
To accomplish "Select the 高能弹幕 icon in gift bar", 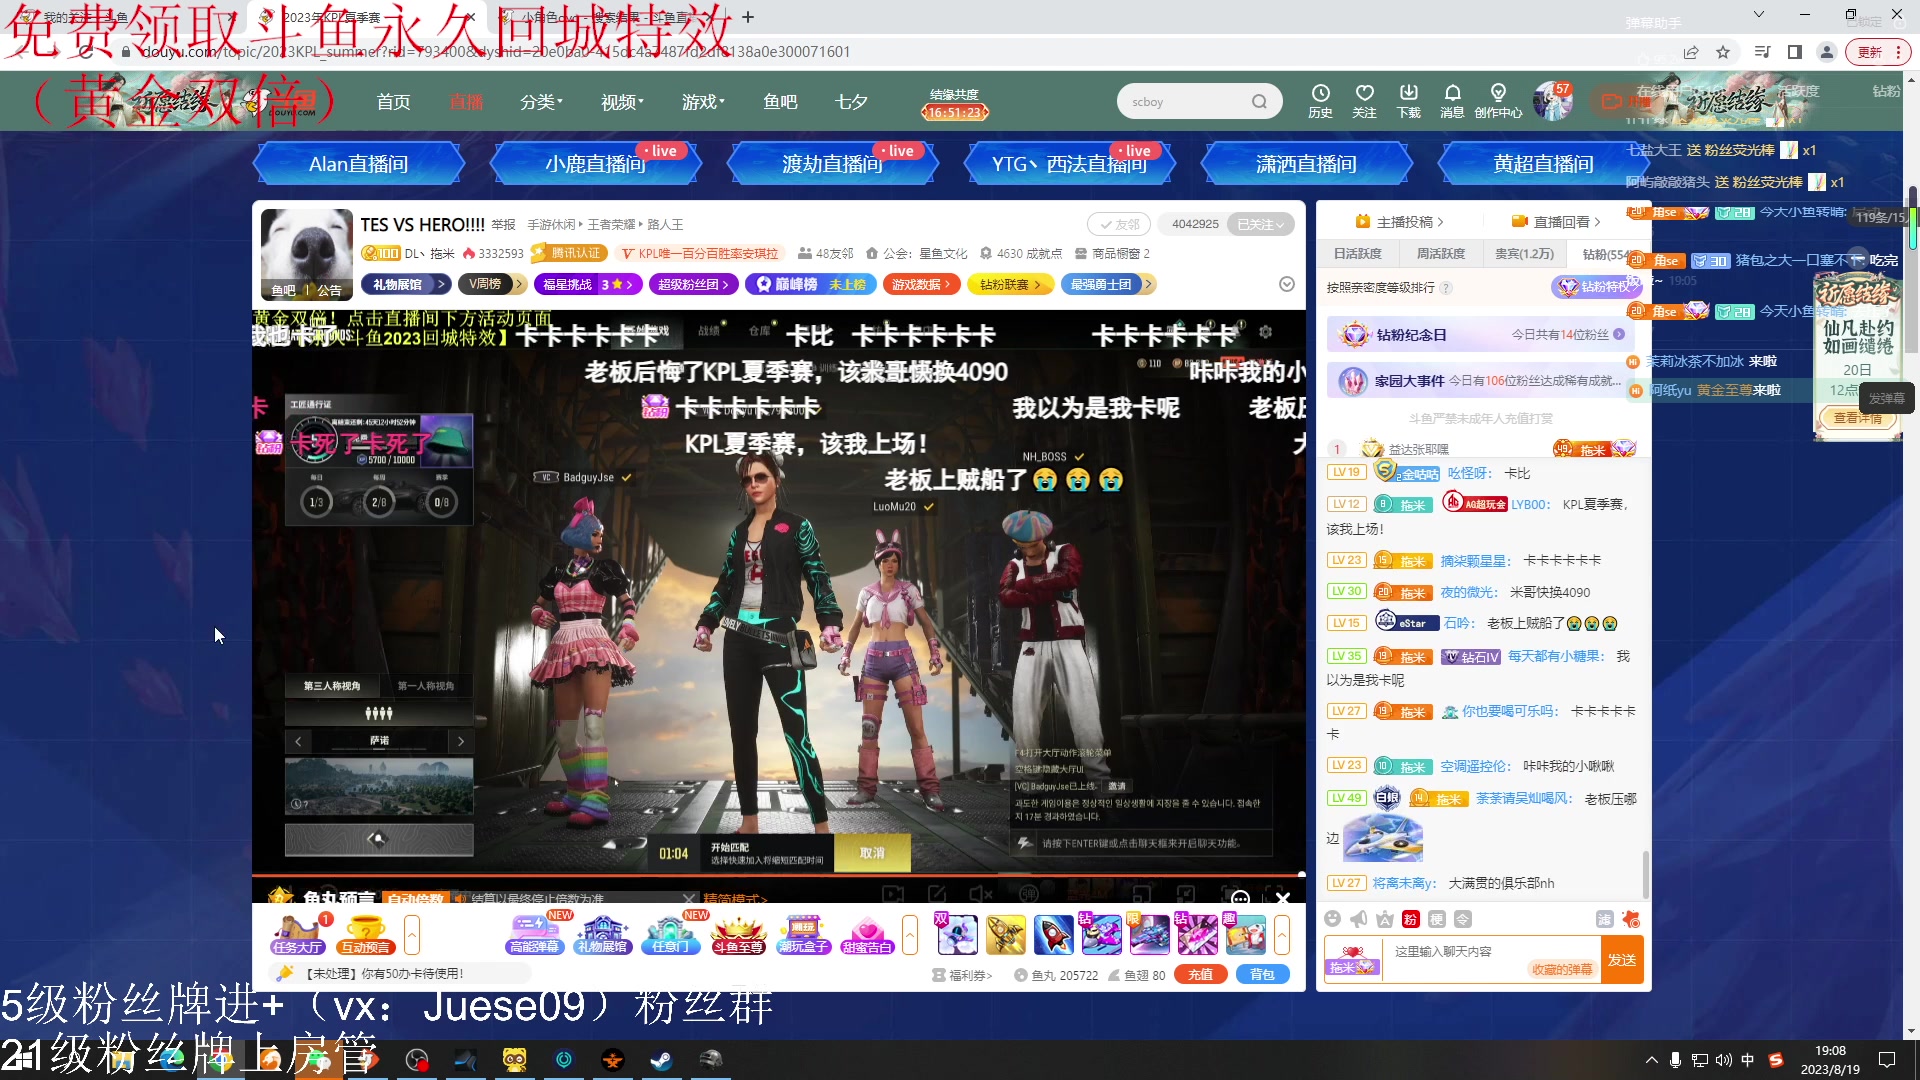I will (x=534, y=935).
